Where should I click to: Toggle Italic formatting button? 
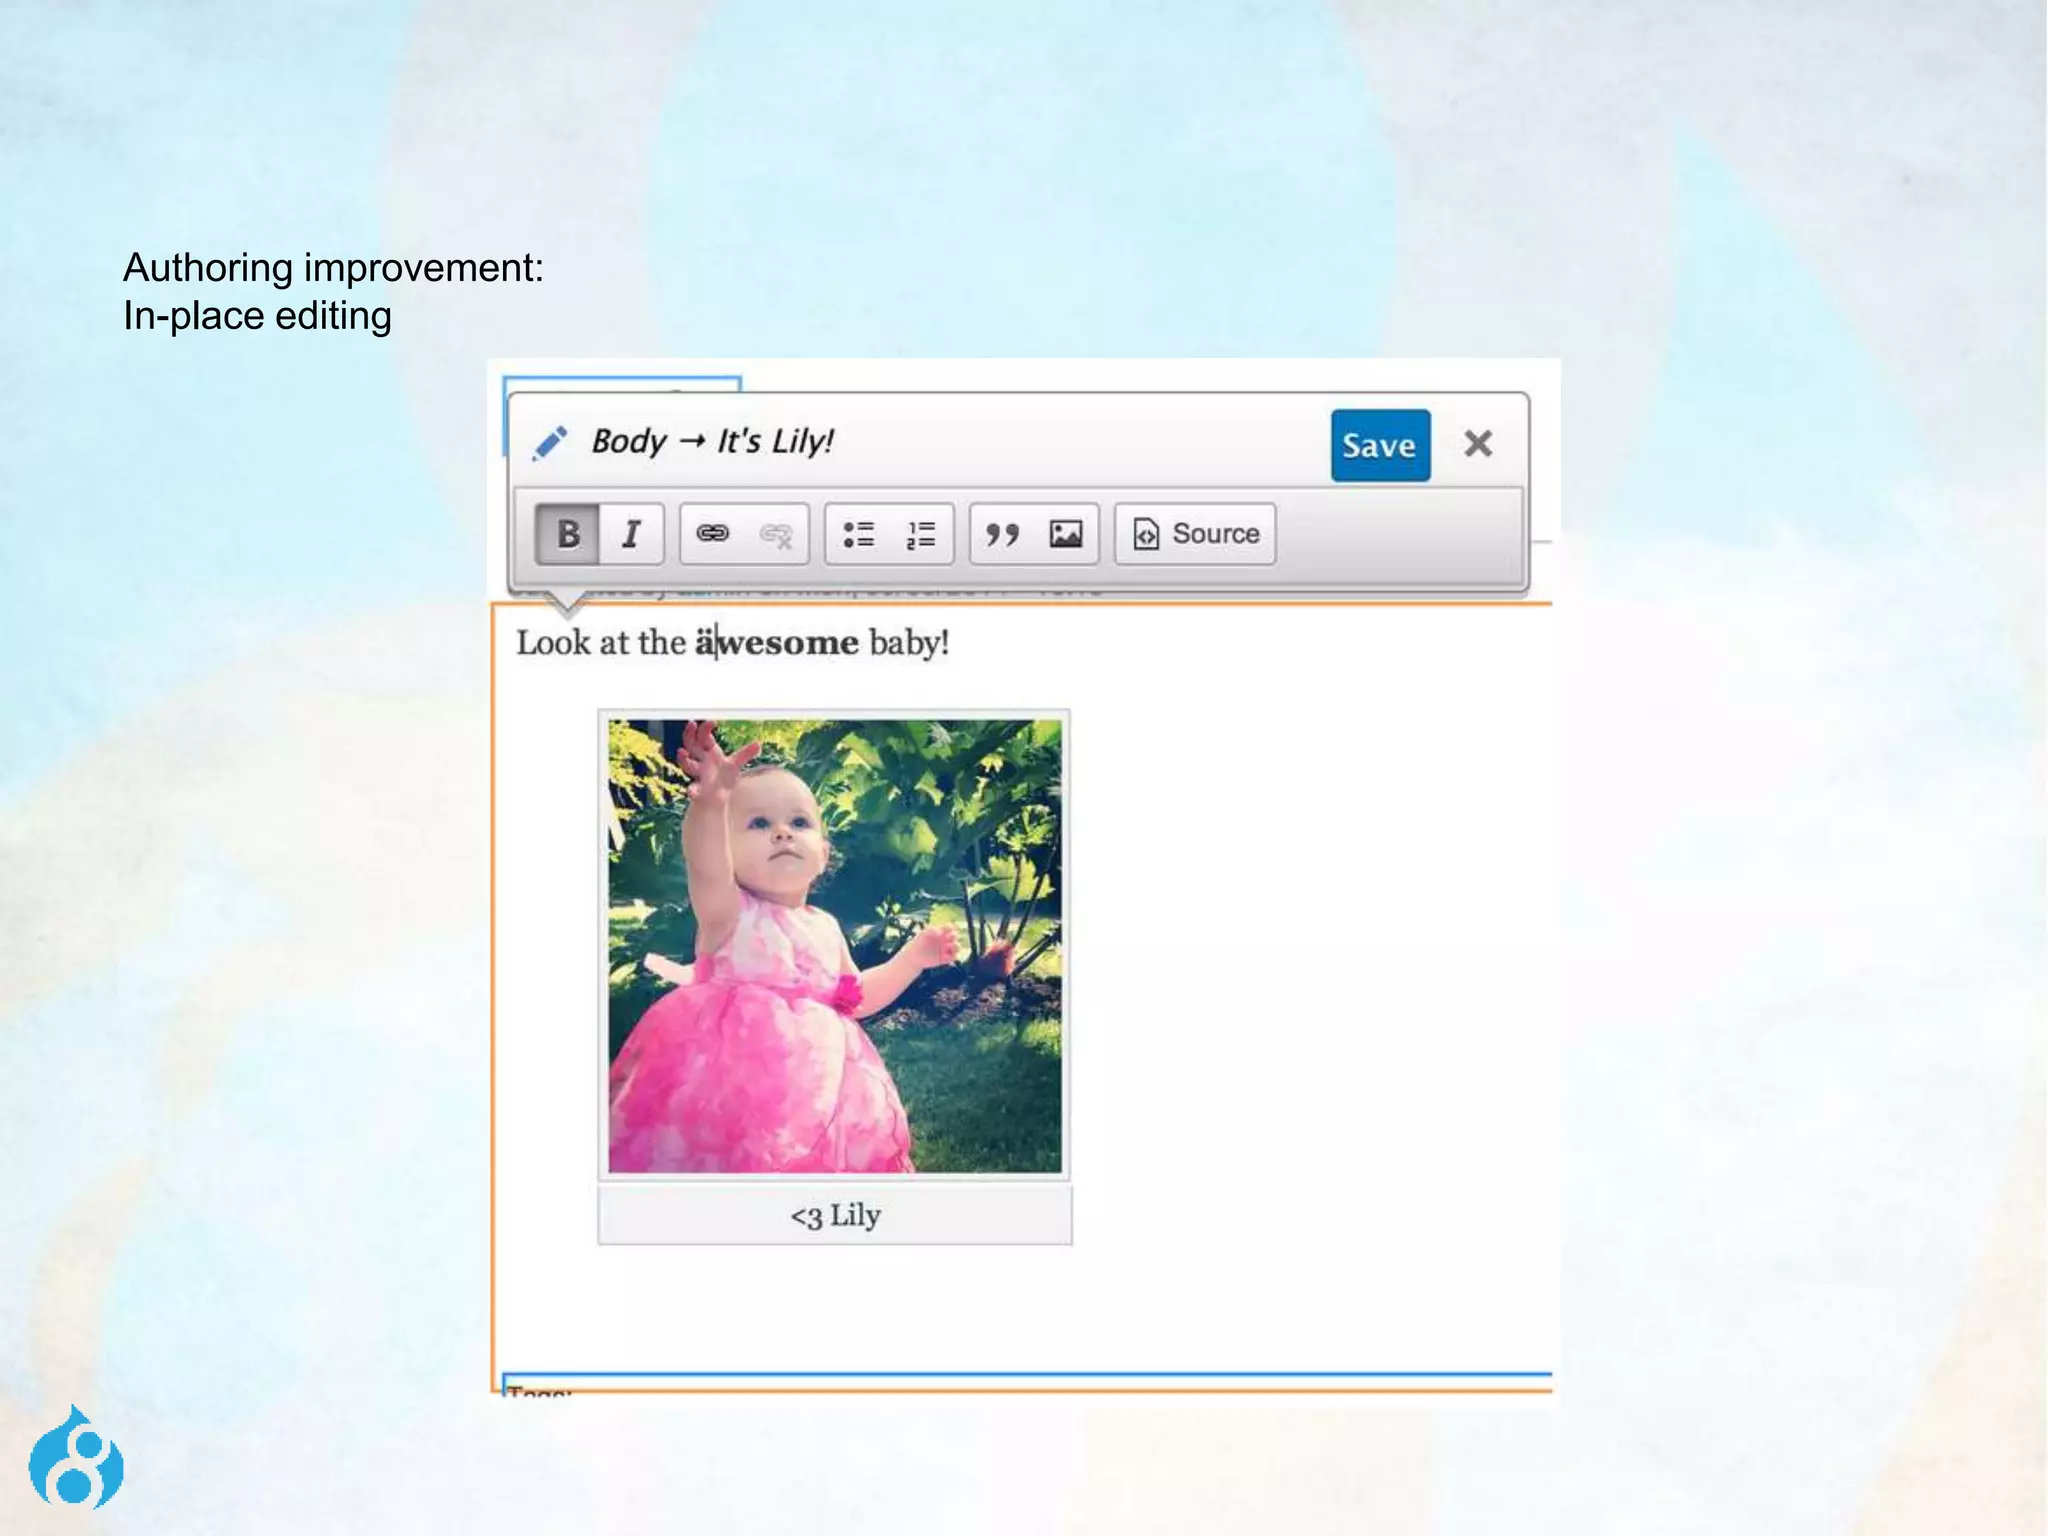[x=631, y=534]
